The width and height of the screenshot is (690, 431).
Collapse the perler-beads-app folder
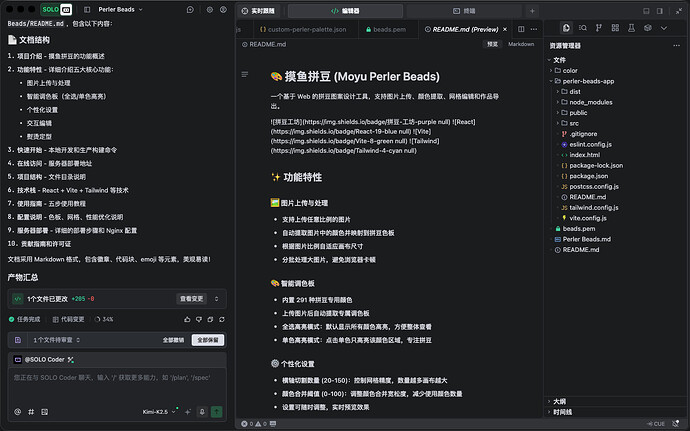(x=555, y=81)
